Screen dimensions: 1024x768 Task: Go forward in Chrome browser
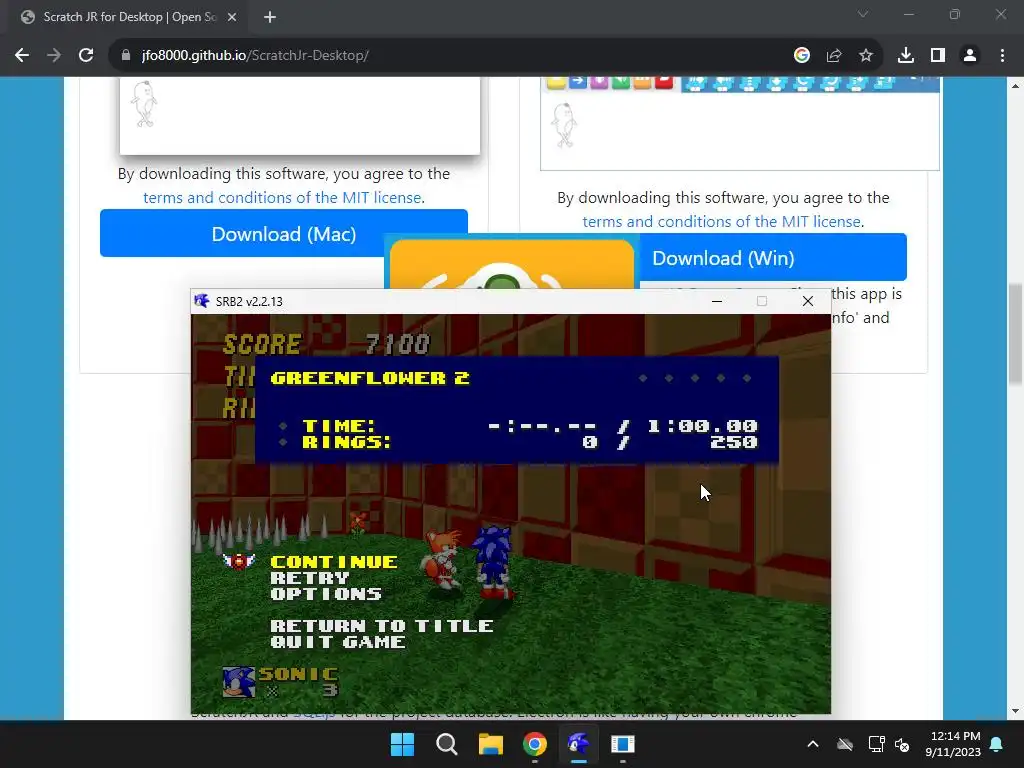pyautogui.click(x=54, y=56)
